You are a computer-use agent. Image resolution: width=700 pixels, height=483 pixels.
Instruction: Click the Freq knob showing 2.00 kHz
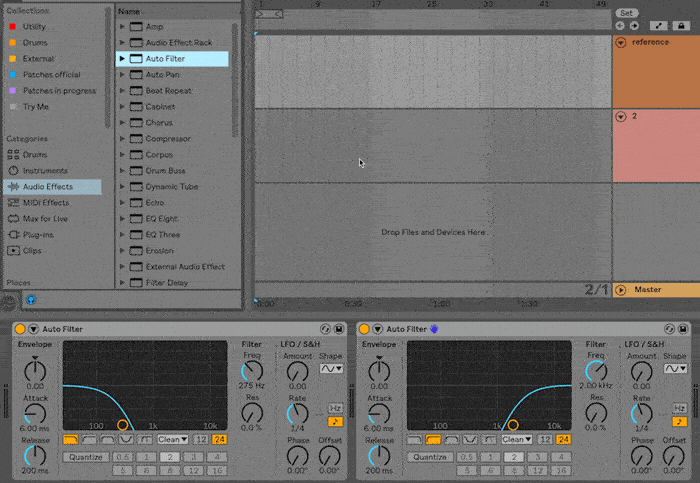point(596,371)
